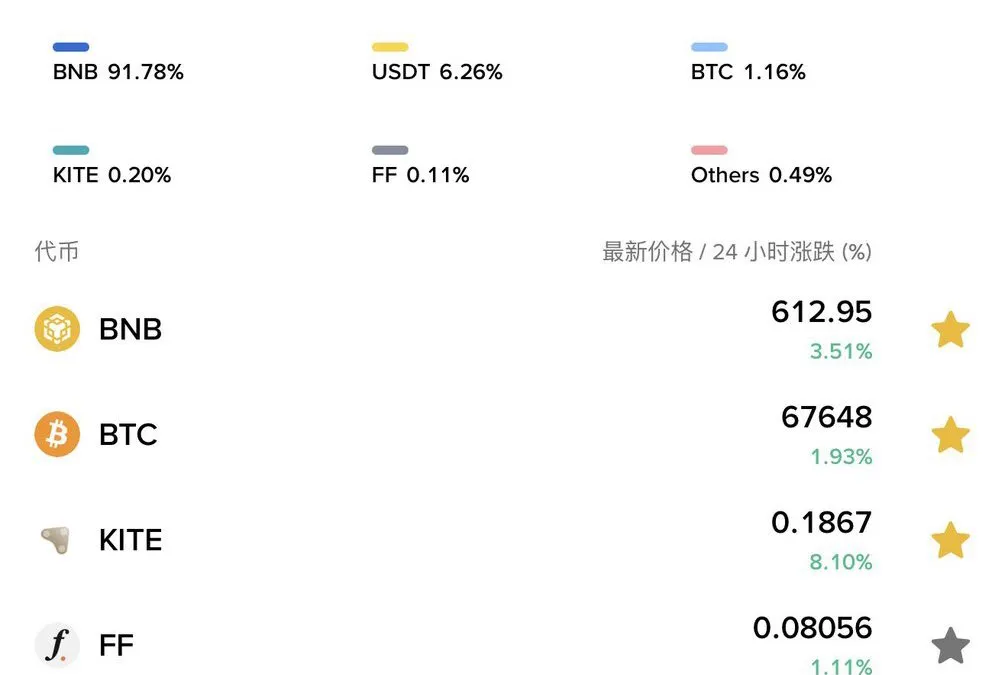Select the dark blue BNB legend swatch
The width and height of the screenshot is (1007, 675).
(71, 47)
